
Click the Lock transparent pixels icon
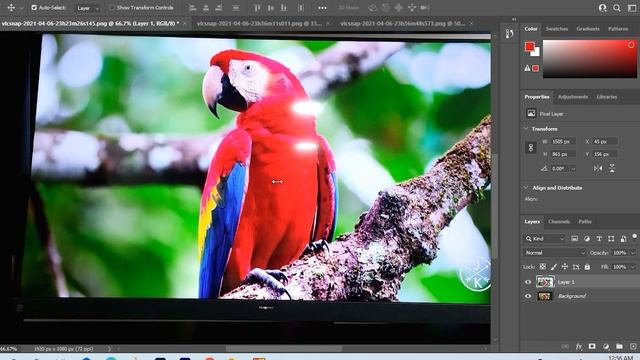point(542,267)
